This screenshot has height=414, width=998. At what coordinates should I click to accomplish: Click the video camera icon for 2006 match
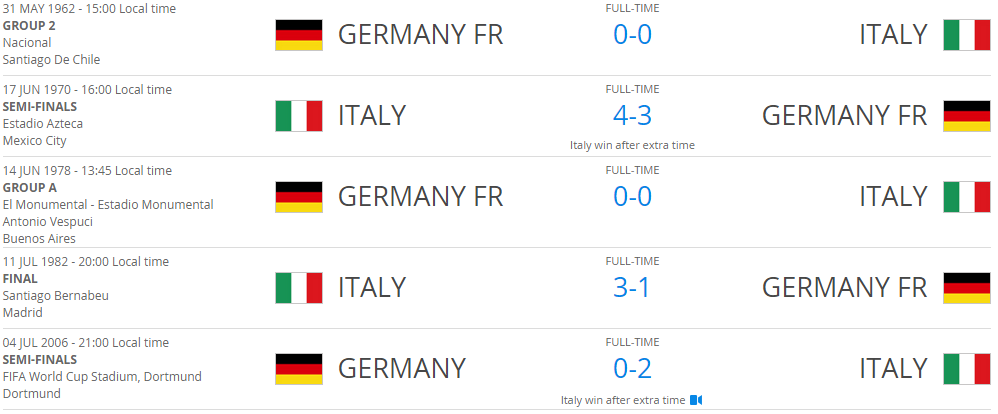[x=696, y=400]
